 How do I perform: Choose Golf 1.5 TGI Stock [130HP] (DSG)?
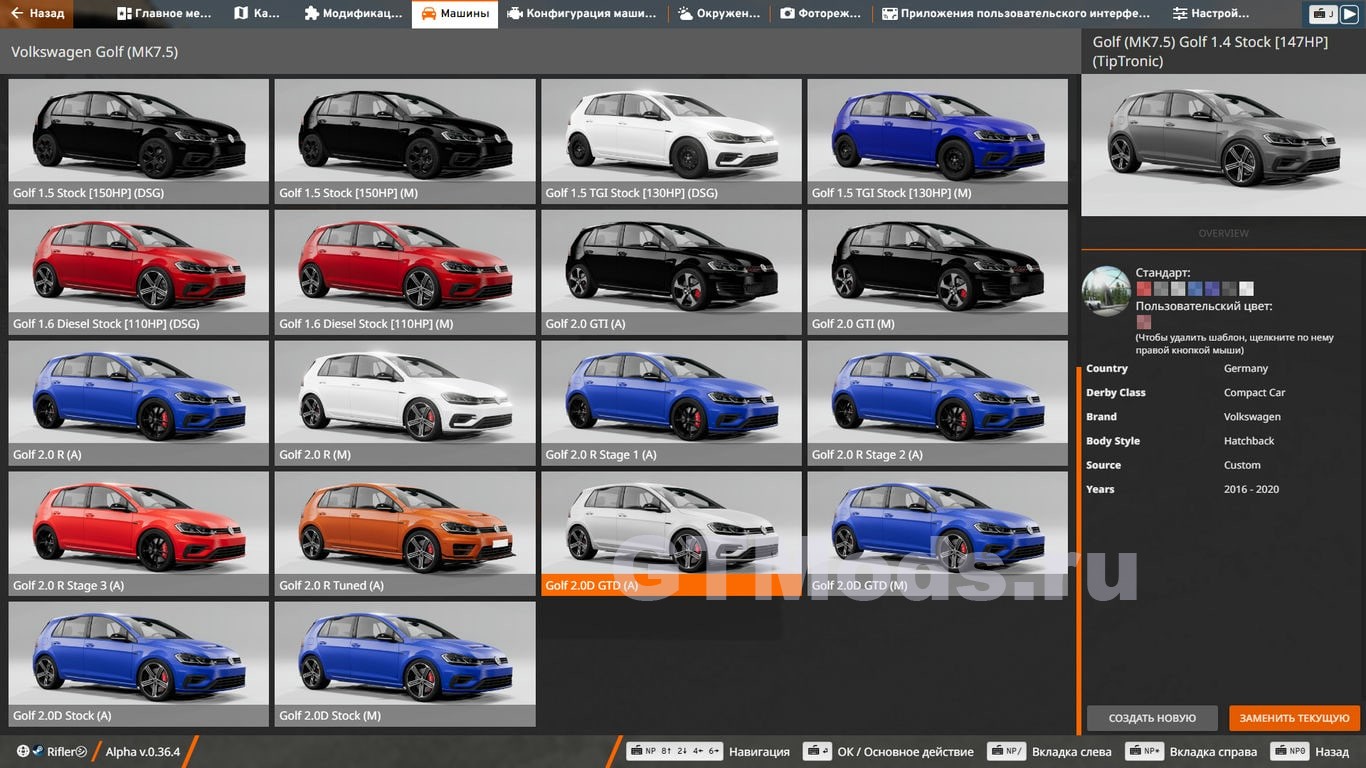click(x=671, y=141)
